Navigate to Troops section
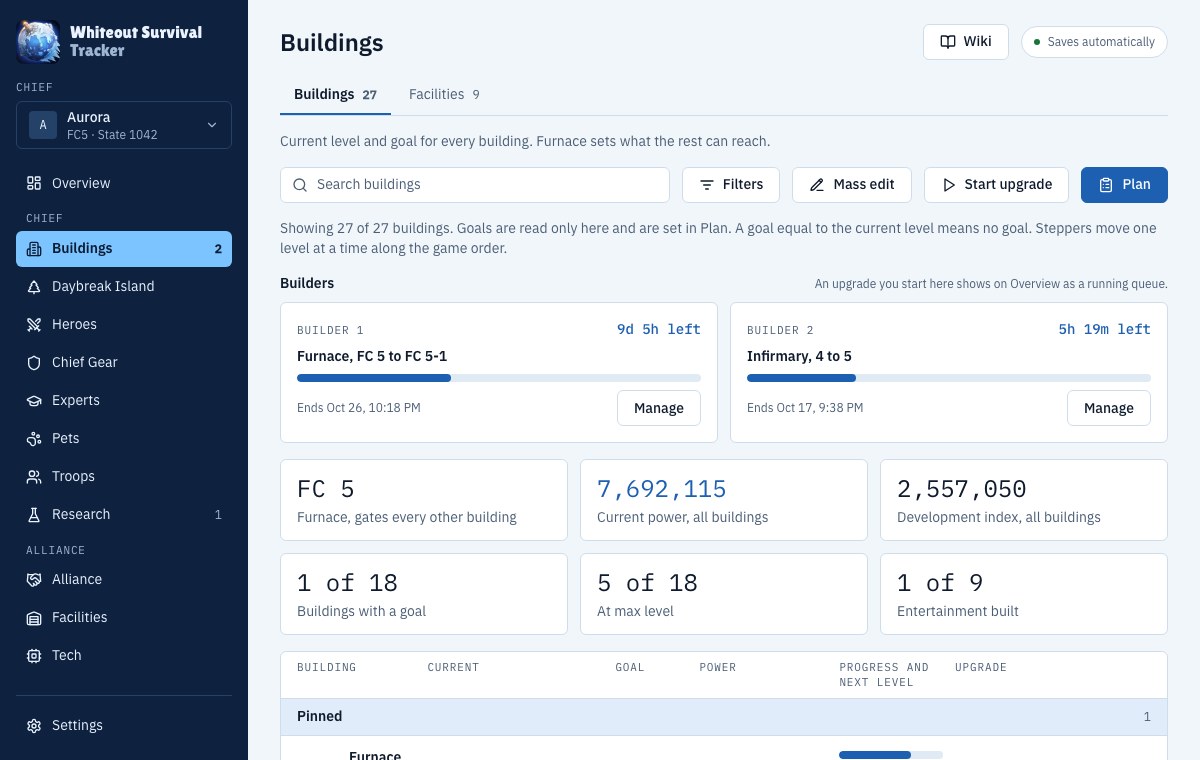Image resolution: width=1200 pixels, height=760 pixels. point(124,477)
